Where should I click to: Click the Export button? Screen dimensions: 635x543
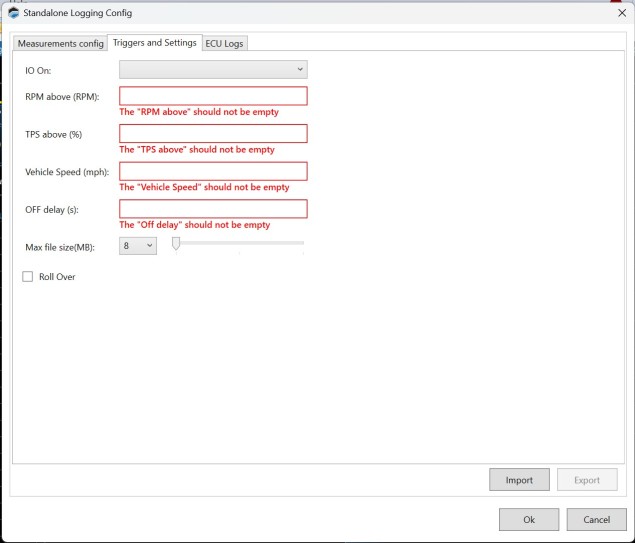tap(587, 480)
